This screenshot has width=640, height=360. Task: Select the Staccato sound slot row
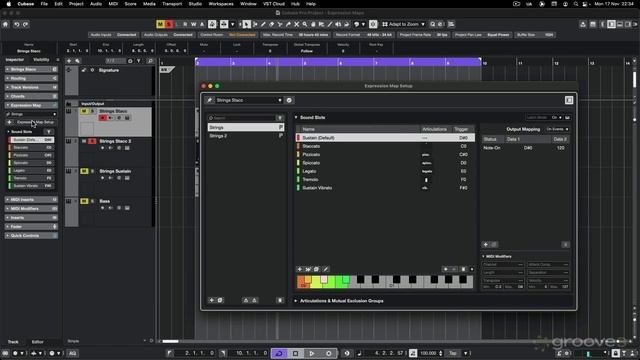pos(385,146)
